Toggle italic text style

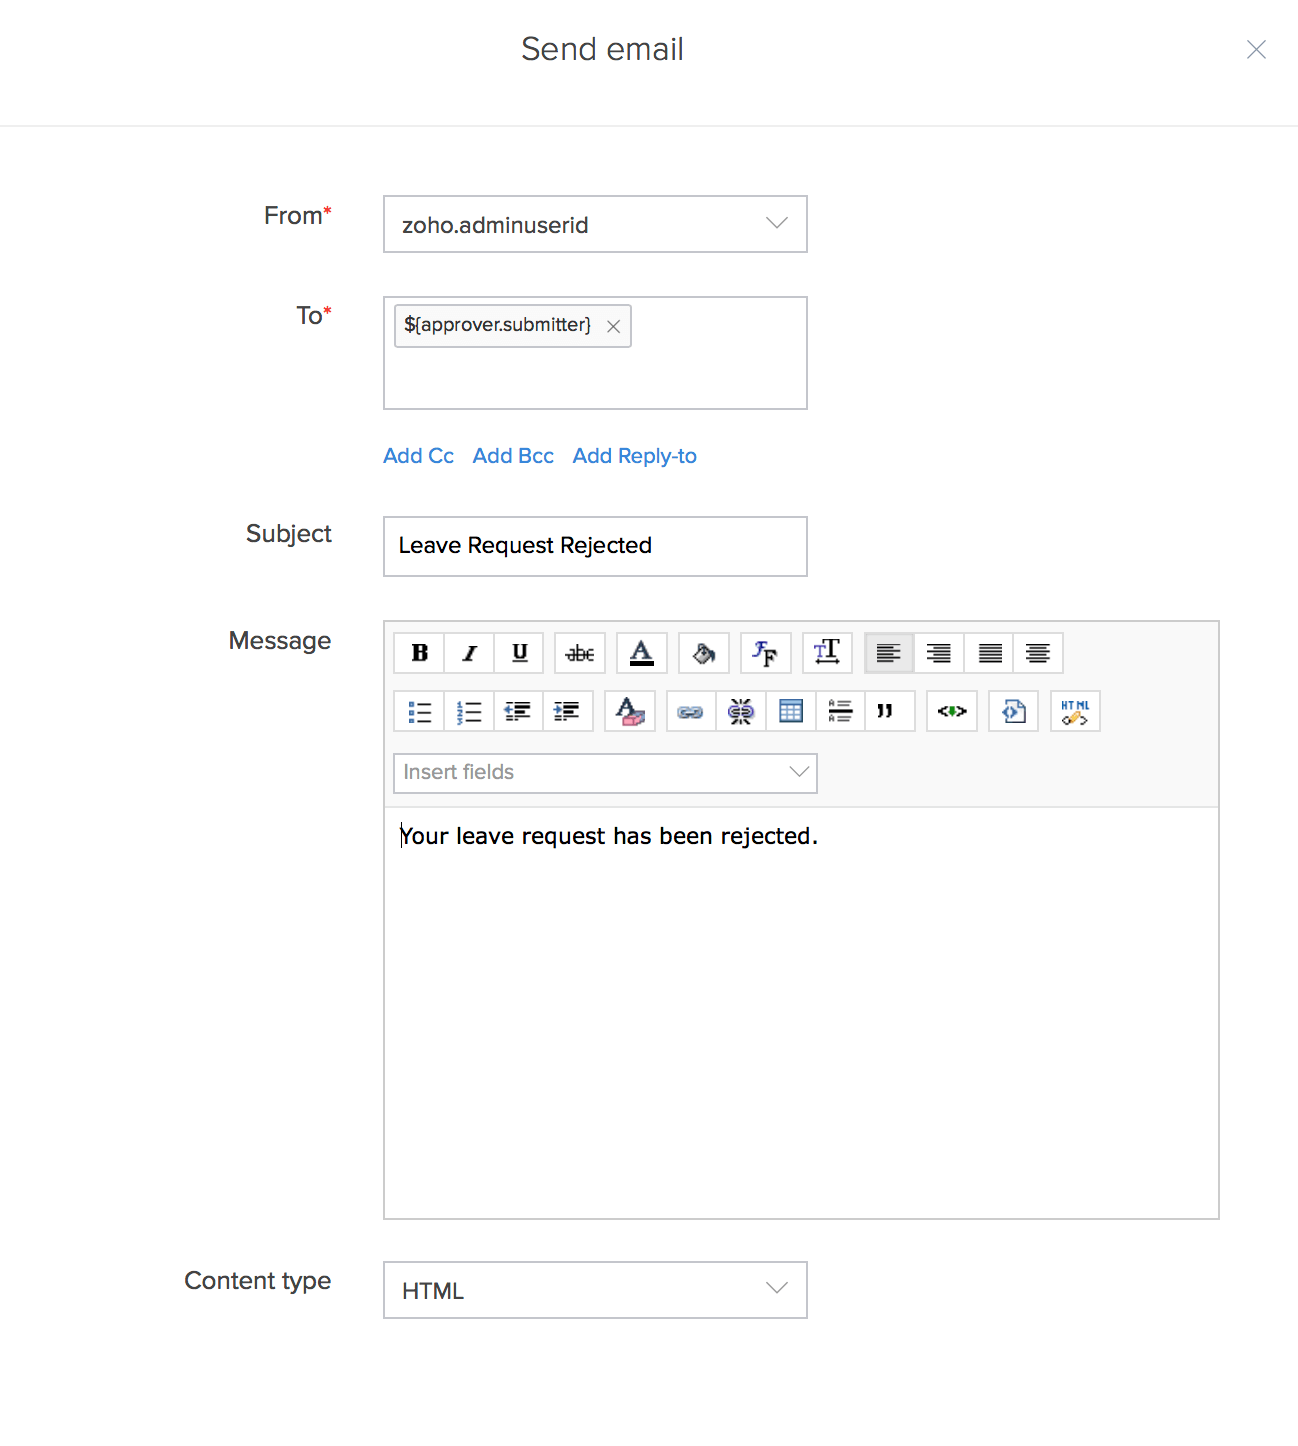[x=469, y=653]
